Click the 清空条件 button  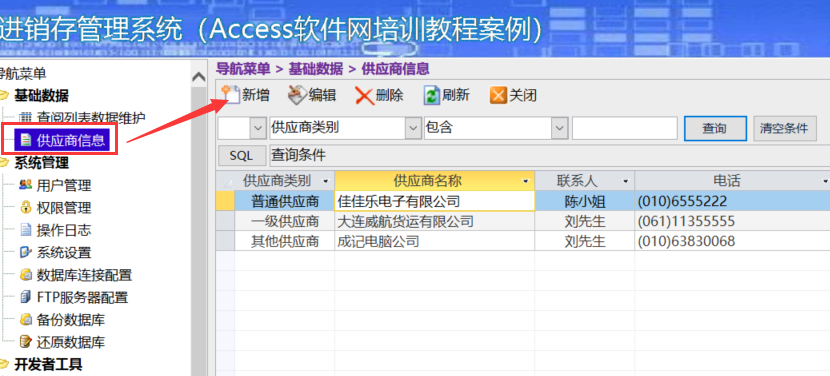click(784, 129)
